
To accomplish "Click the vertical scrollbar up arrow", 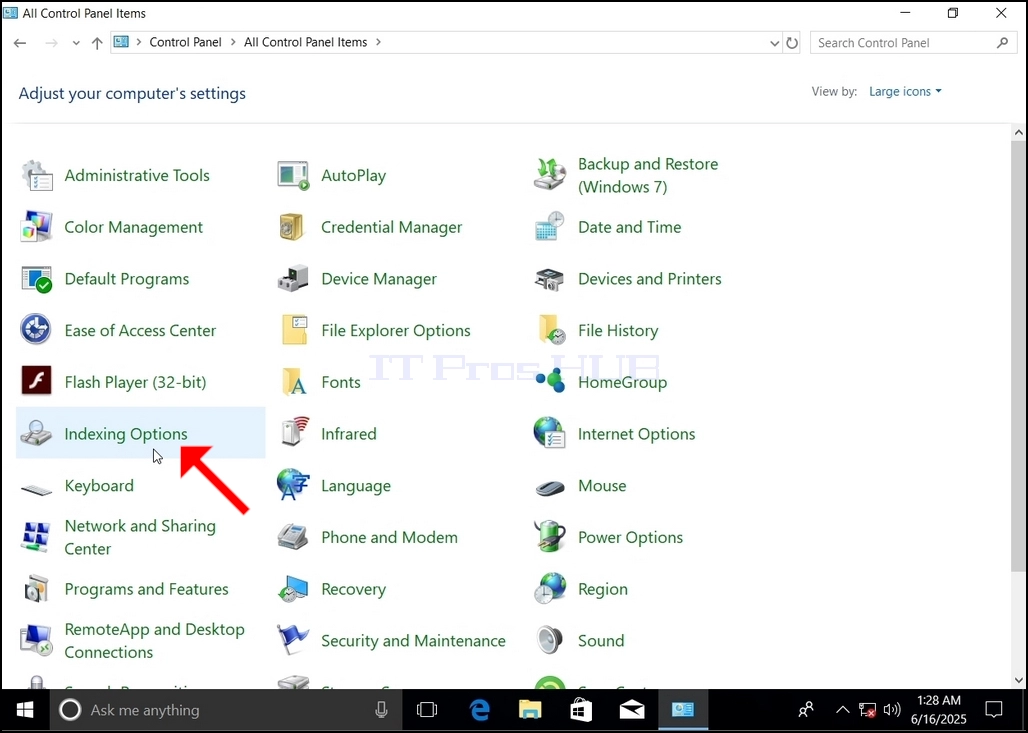I will point(1018,132).
